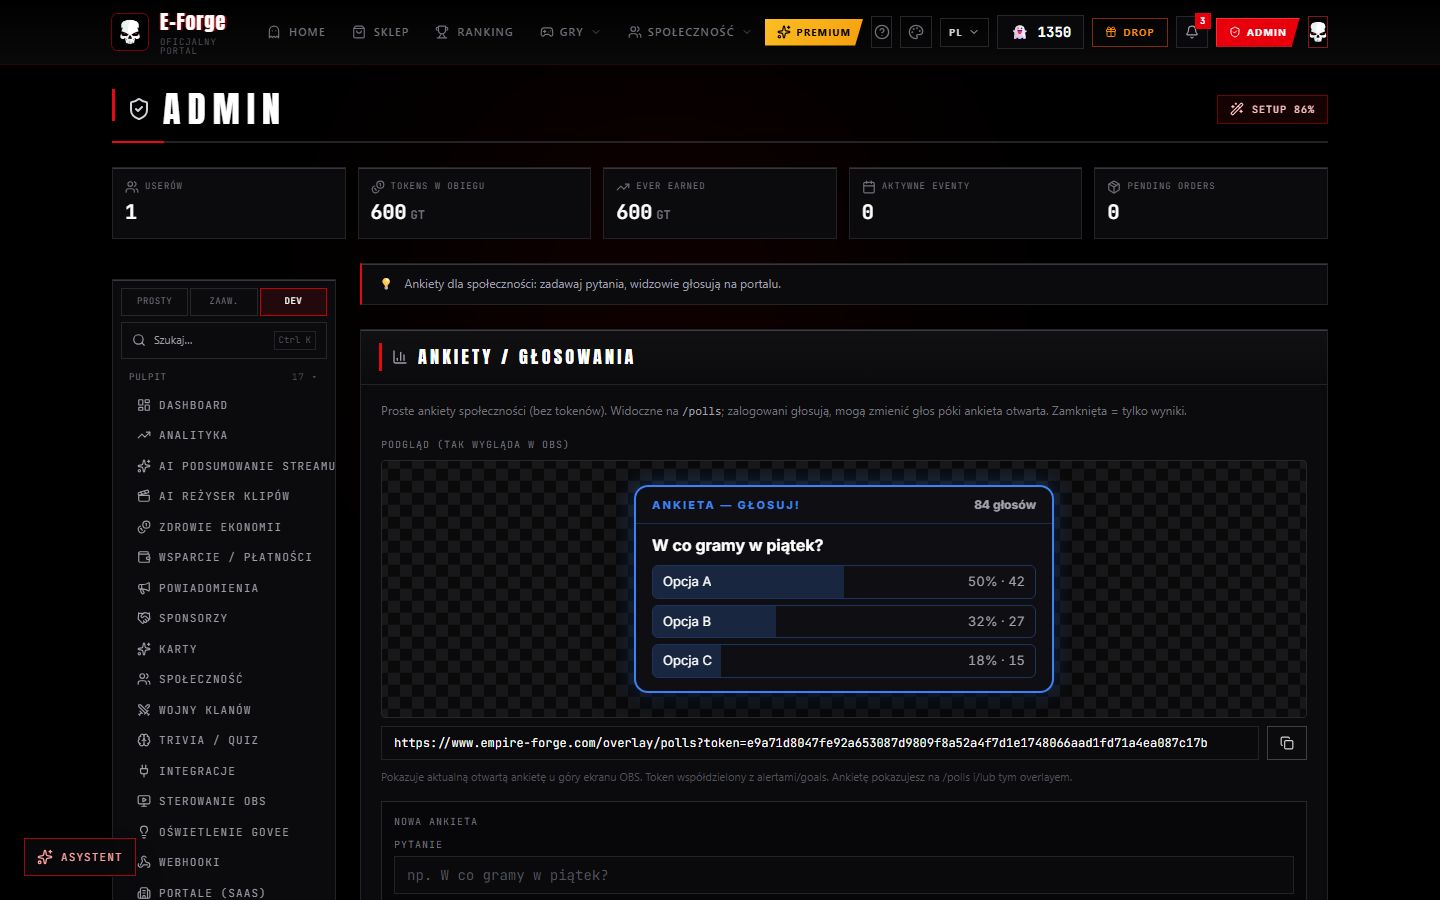Focus the poll question Pytanie field
Viewport: 1440px width, 900px height.
[x=844, y=875]
